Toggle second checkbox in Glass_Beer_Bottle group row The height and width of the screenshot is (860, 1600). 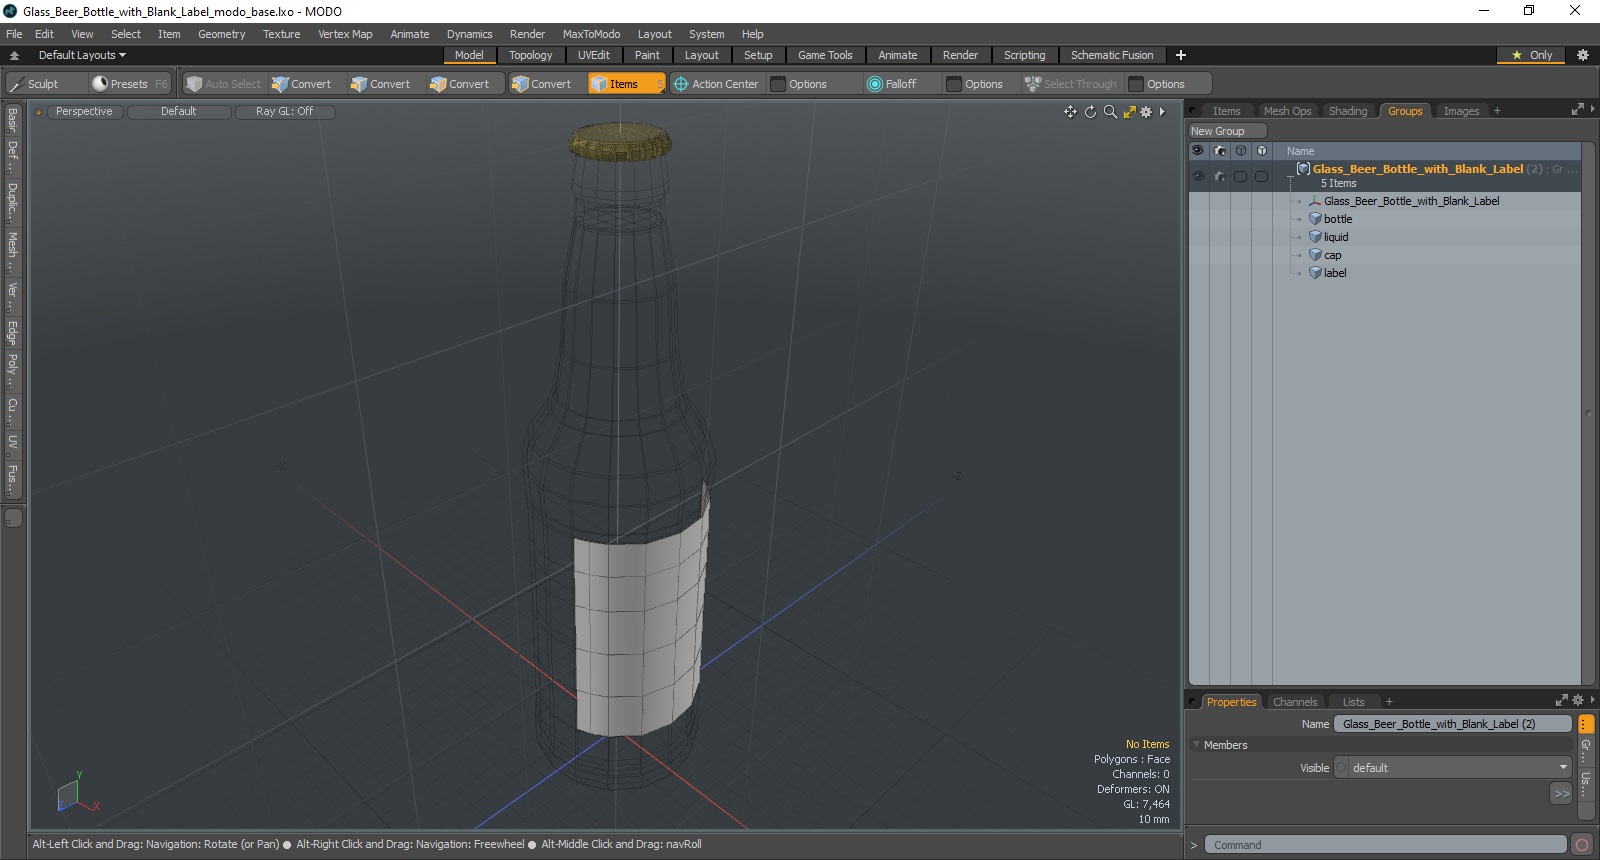(1261, 176)
